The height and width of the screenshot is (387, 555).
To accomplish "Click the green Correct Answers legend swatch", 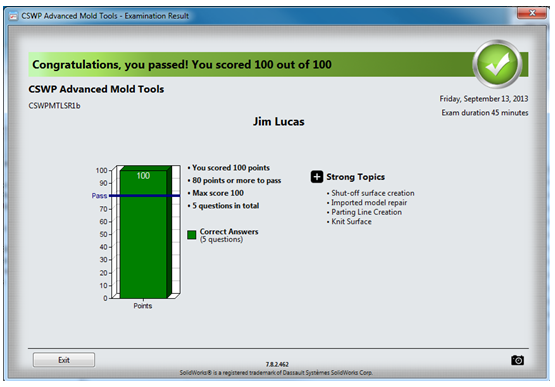I will 191,235.
